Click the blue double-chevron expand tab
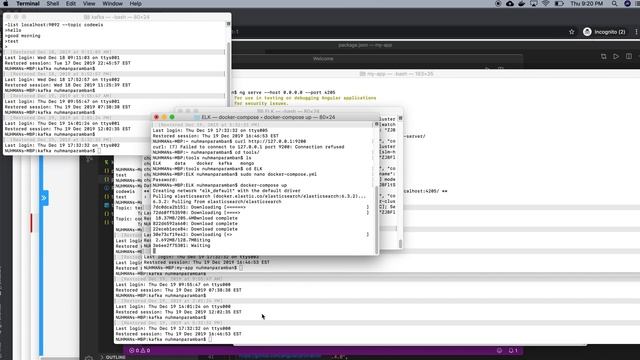The image size is (640, 360). click(44, 198)
